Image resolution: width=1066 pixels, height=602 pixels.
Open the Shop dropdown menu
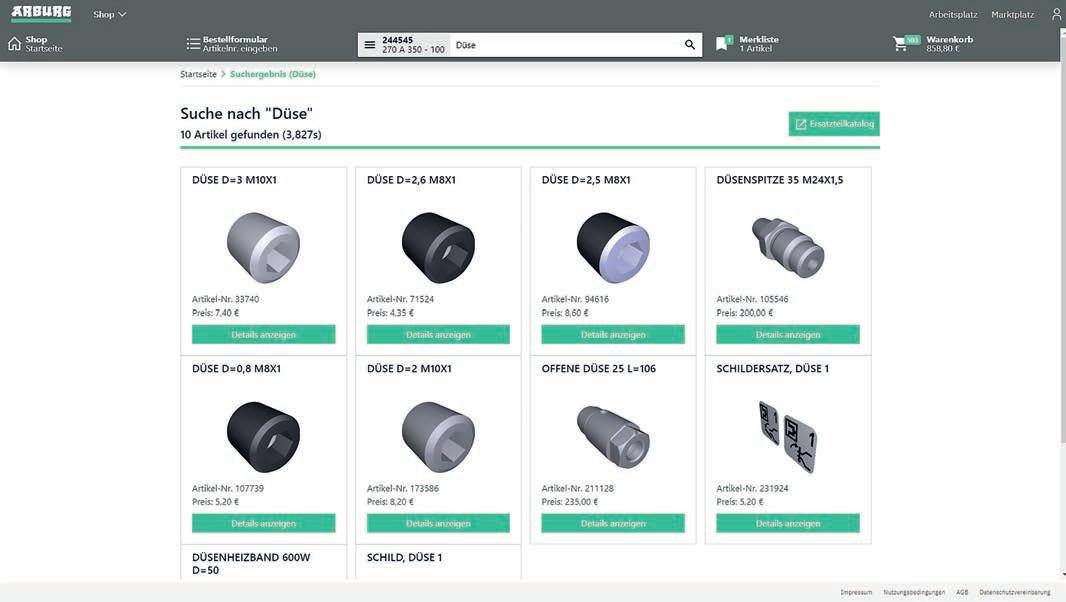(109, 14)
